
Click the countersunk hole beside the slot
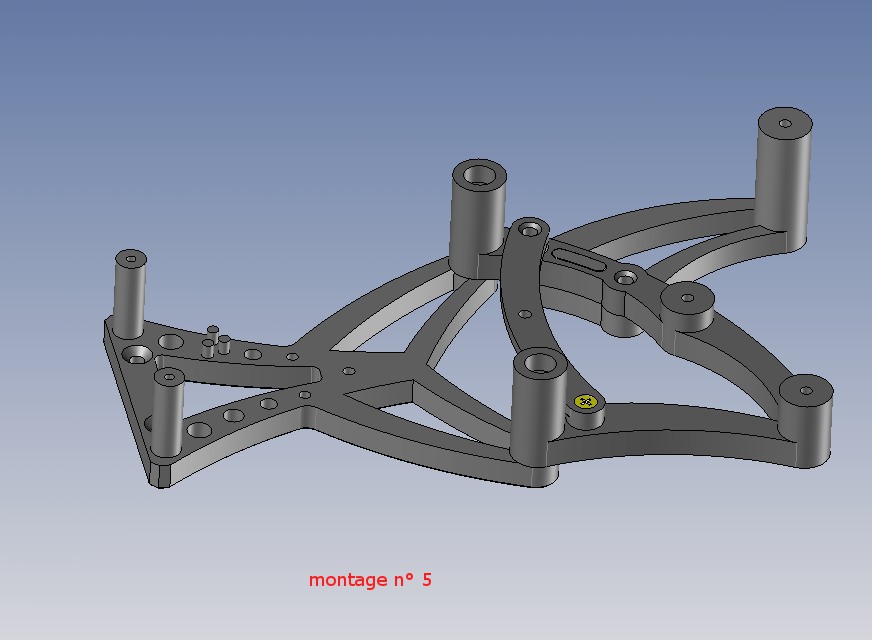pos(627,277)
